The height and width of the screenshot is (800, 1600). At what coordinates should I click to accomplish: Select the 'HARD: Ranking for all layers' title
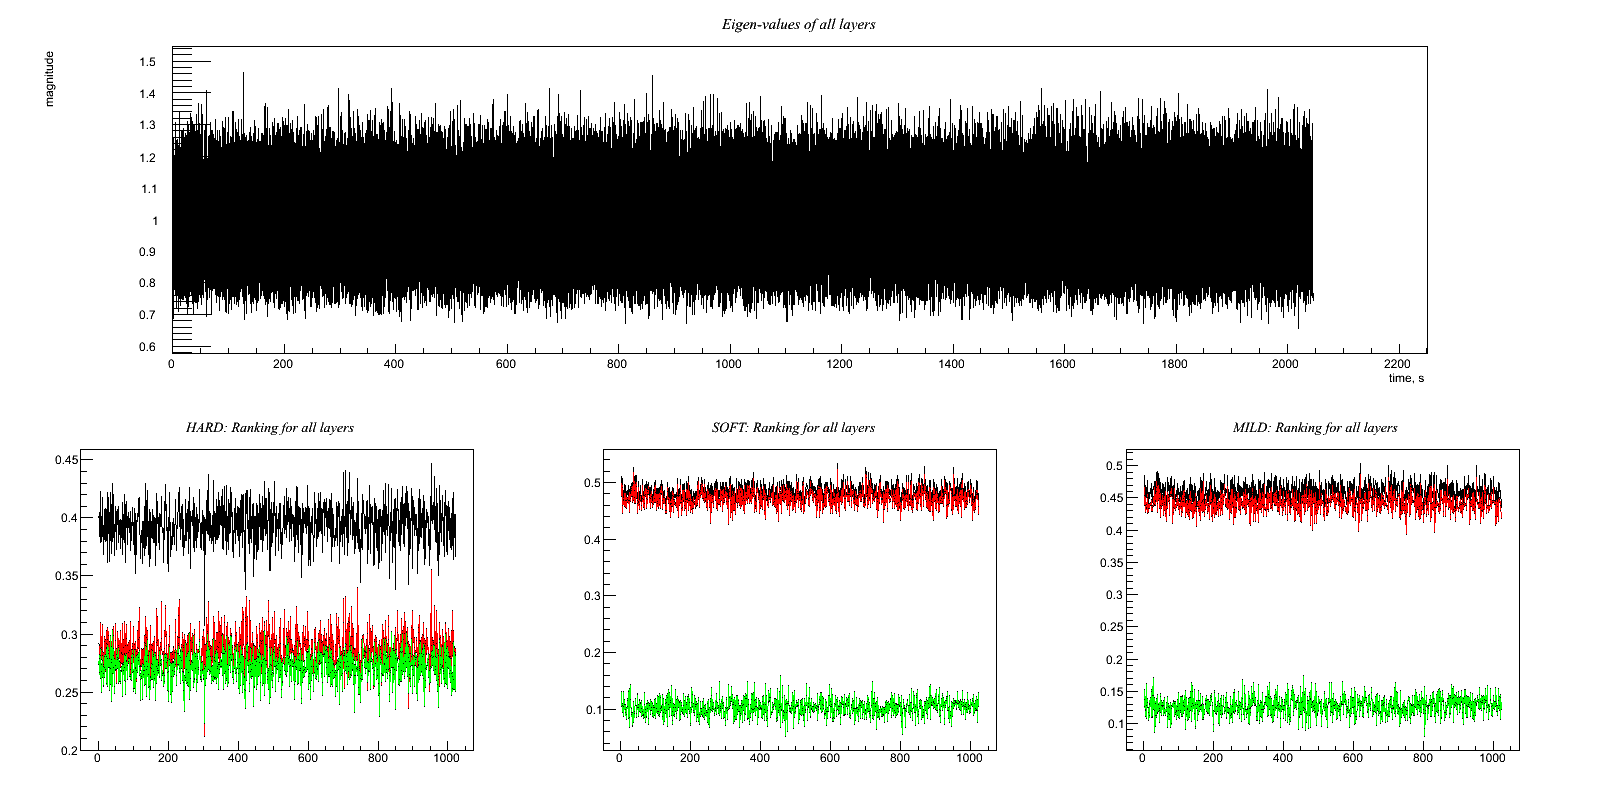coord(269,427)
